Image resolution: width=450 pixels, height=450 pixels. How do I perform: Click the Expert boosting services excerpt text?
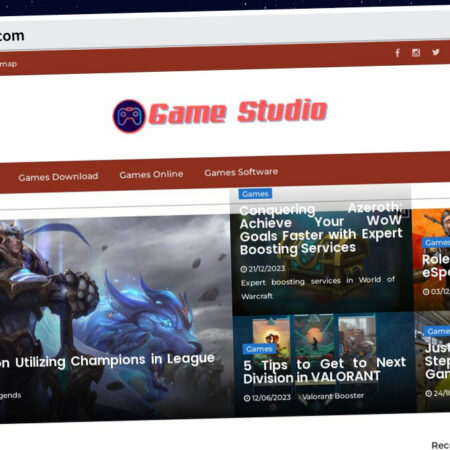(x=318, y=288)
